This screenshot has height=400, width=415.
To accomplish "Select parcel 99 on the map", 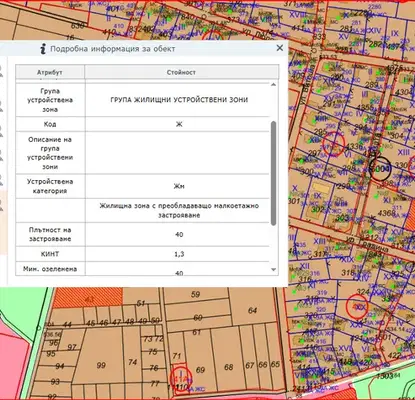I will click(x=101, y=365).
